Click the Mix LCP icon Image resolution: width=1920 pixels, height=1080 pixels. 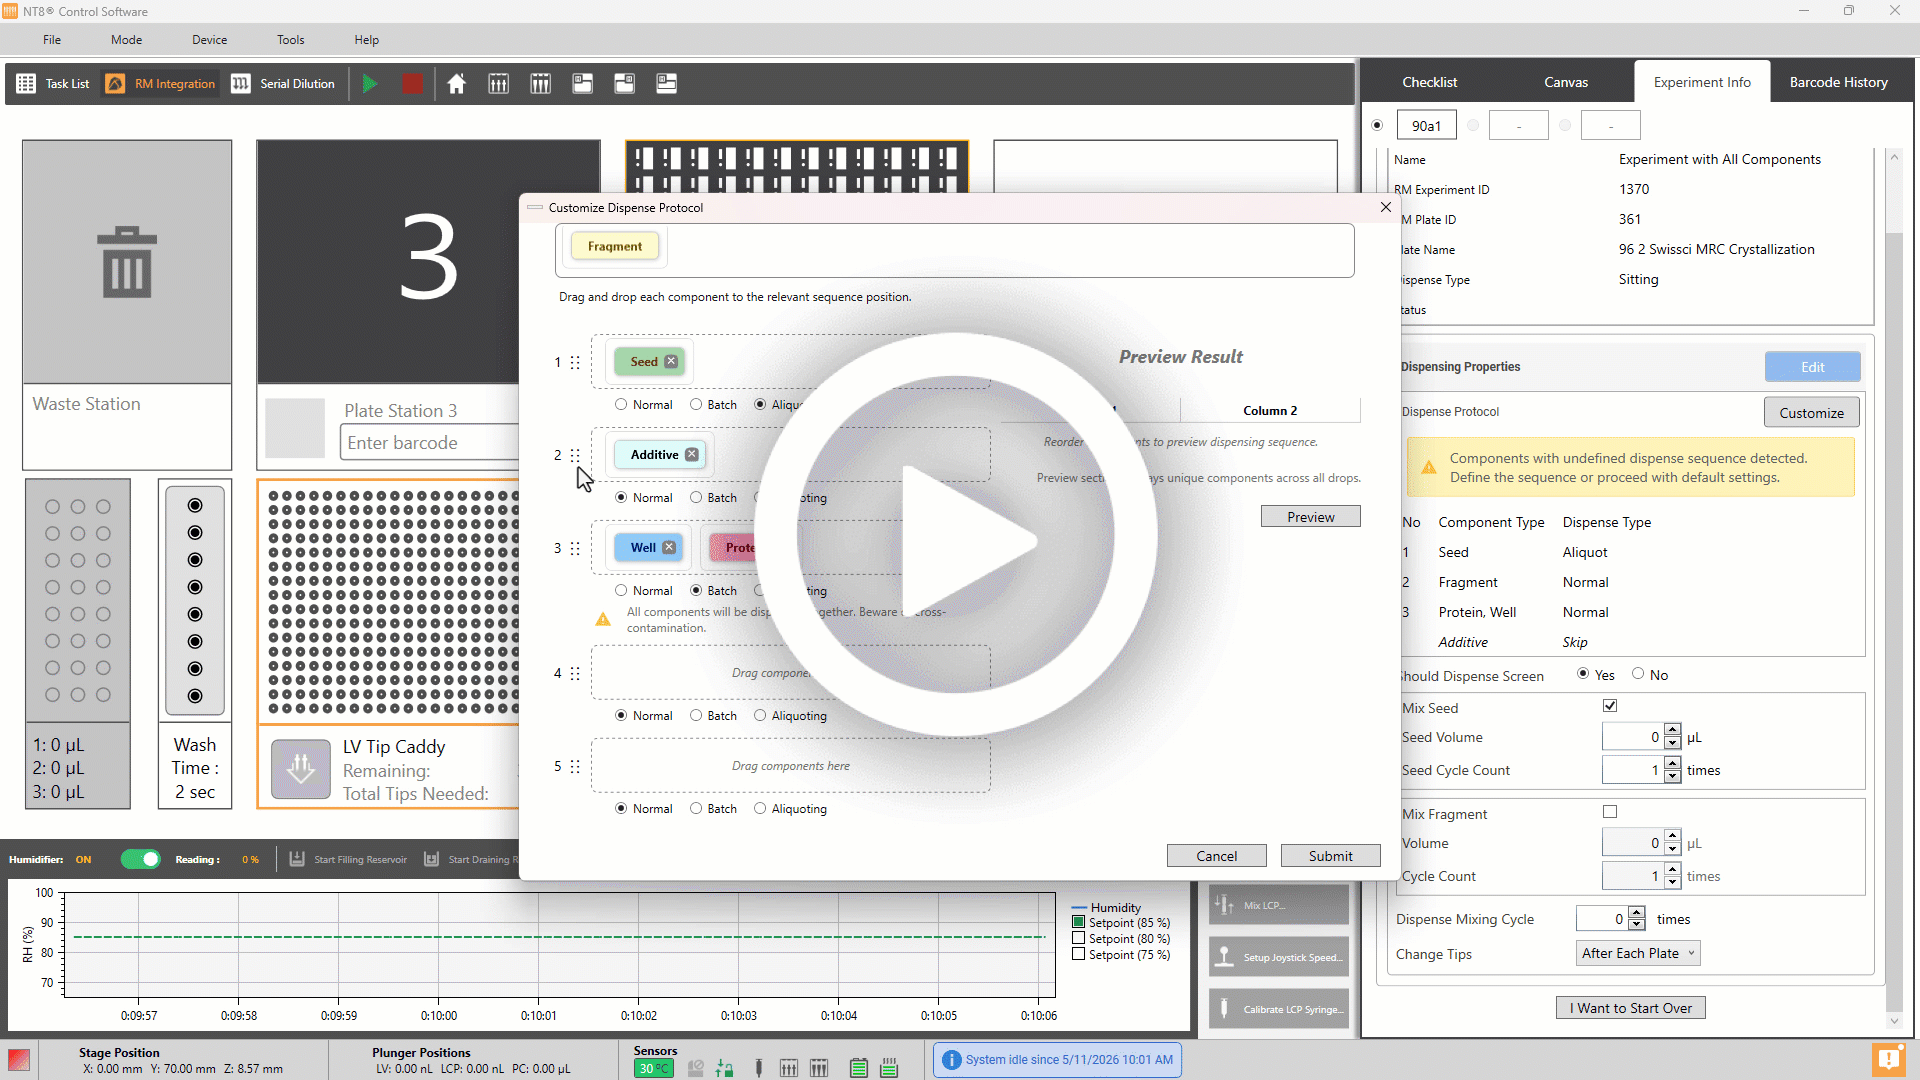[x=1224, y=905]
